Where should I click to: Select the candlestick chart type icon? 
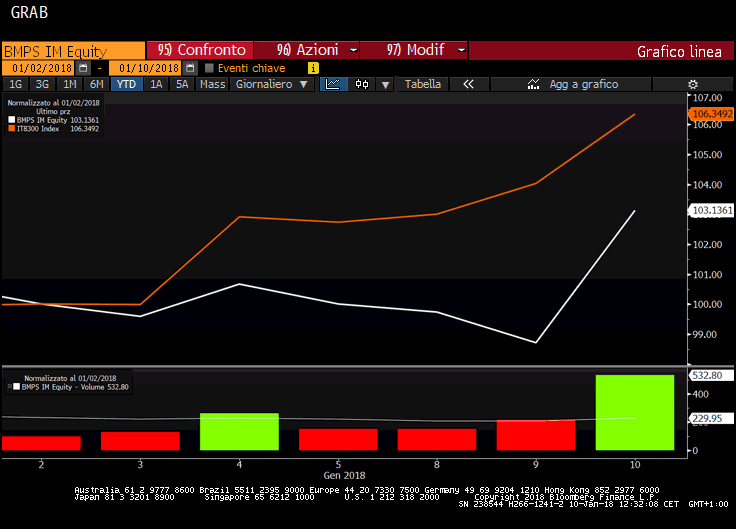[362, 85]
